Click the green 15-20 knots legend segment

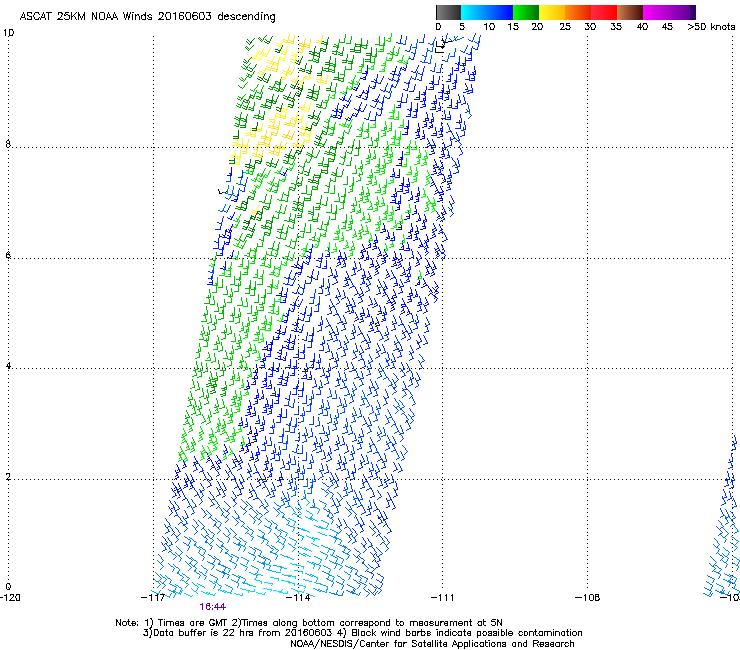(x=526, y=12)
